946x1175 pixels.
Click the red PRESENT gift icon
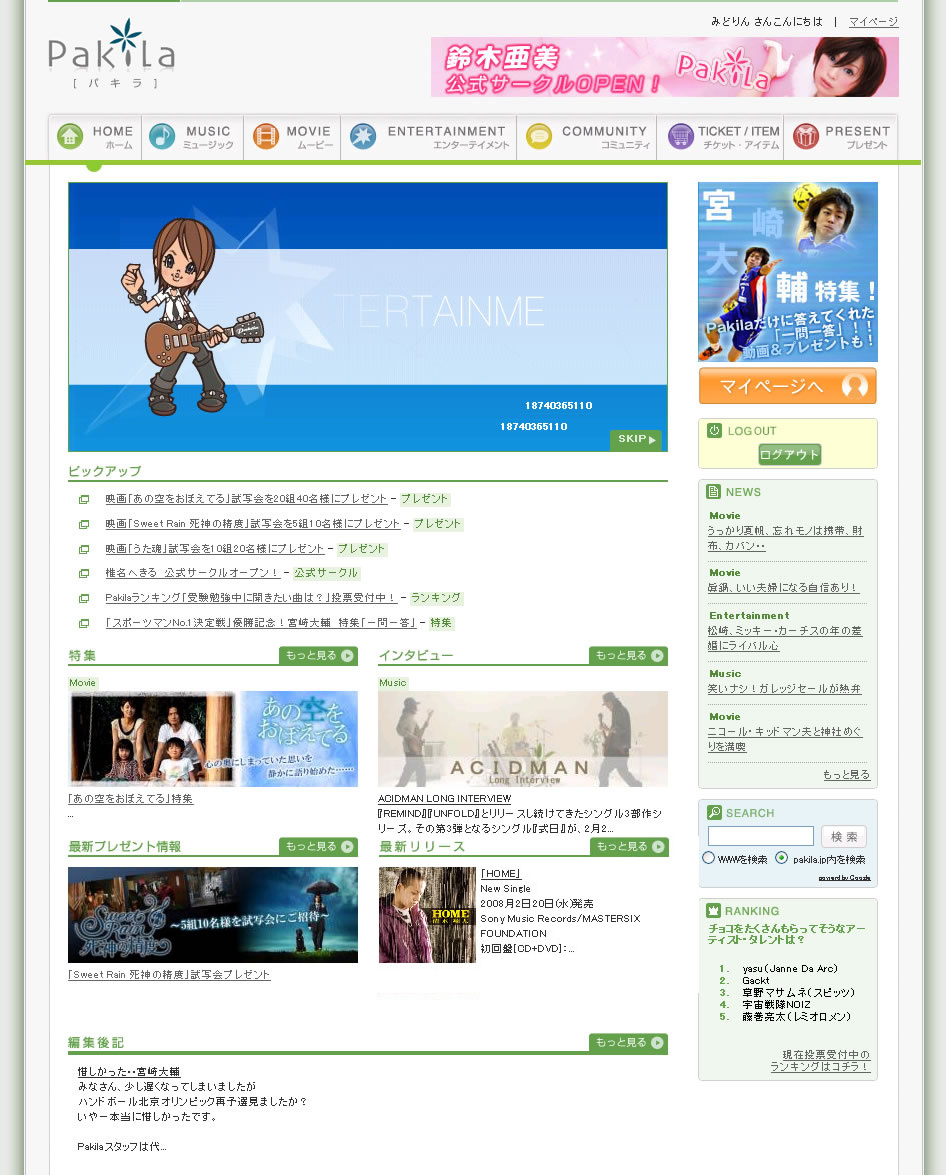pyautogui.click(x=806, y=136)
